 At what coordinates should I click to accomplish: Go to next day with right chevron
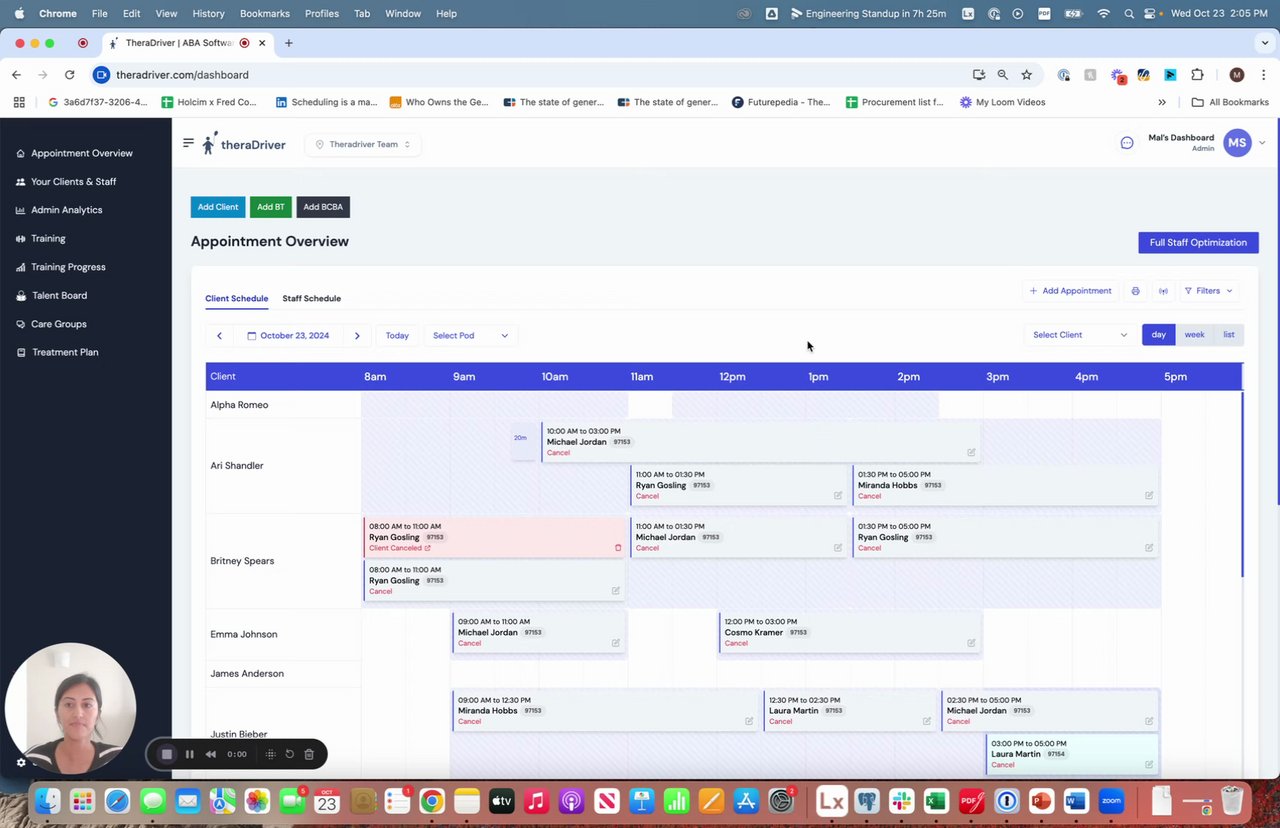point(357,336)
